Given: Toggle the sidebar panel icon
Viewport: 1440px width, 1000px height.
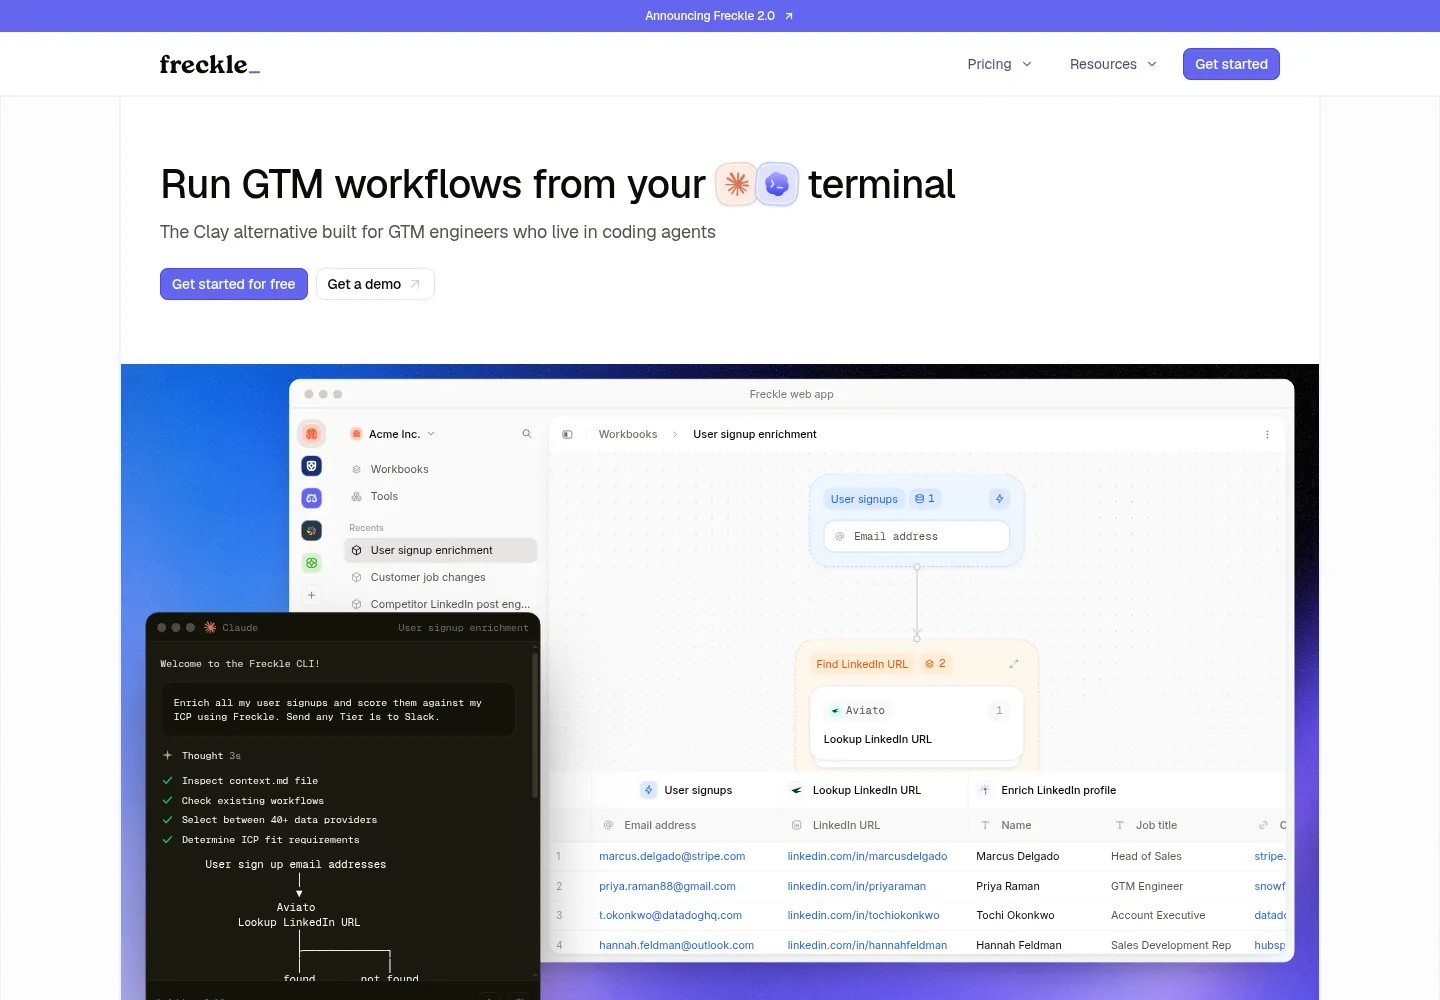Looking at the screenshot, I should pos(567,434).
